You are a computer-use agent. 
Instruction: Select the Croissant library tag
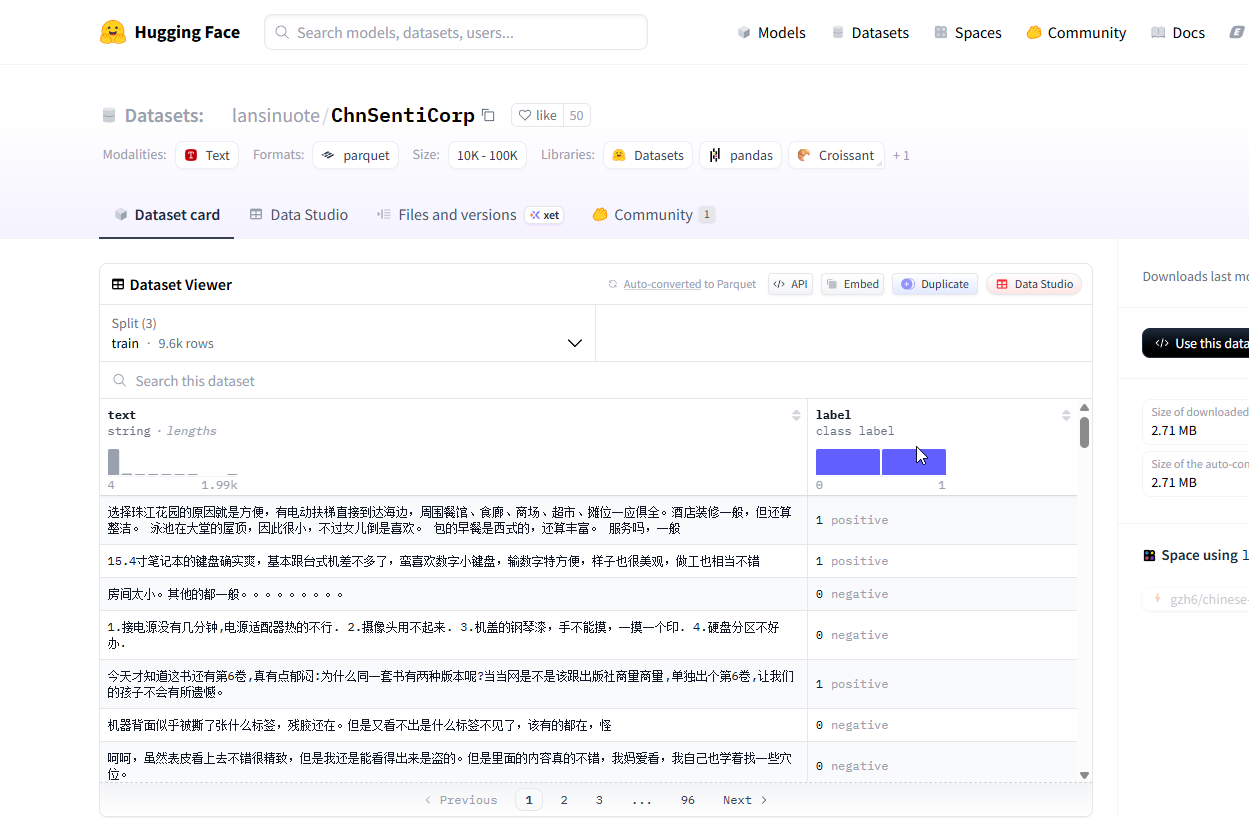(836, 155)
